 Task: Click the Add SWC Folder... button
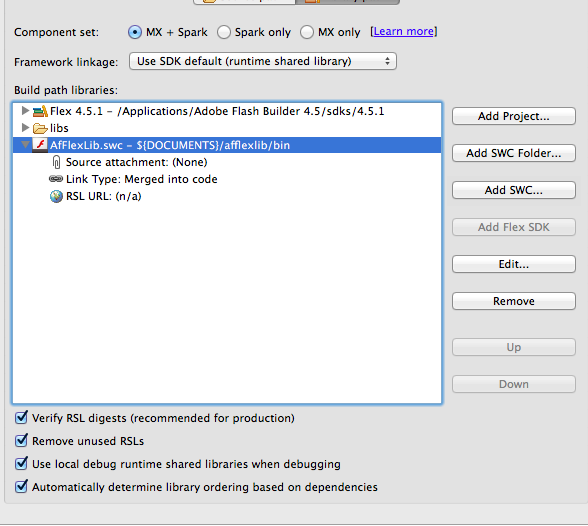tap(514, 153)
